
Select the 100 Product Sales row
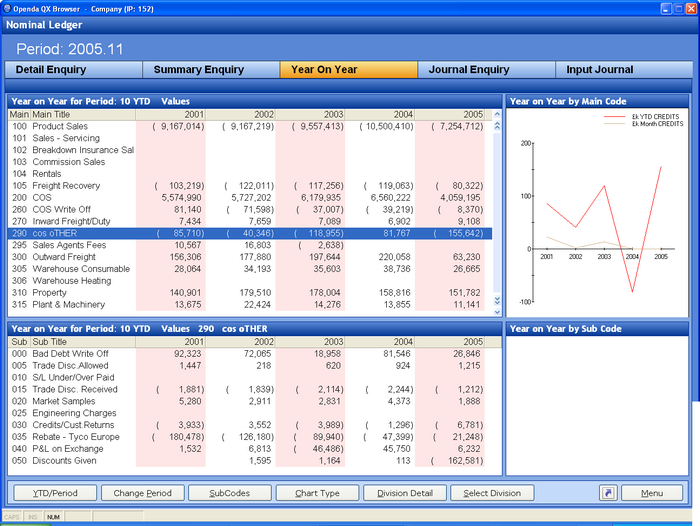click(x=250, y=126)
